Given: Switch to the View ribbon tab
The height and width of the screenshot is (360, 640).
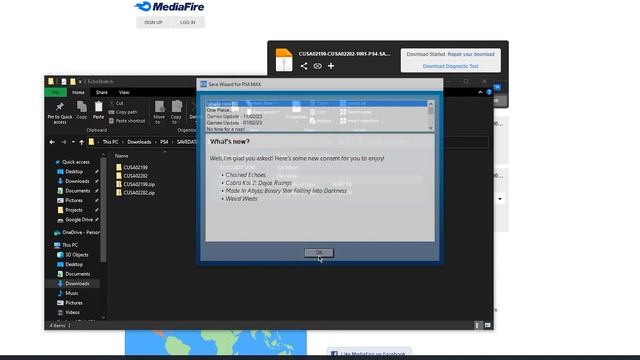Looking at the screenshot, I should (124, 92).
